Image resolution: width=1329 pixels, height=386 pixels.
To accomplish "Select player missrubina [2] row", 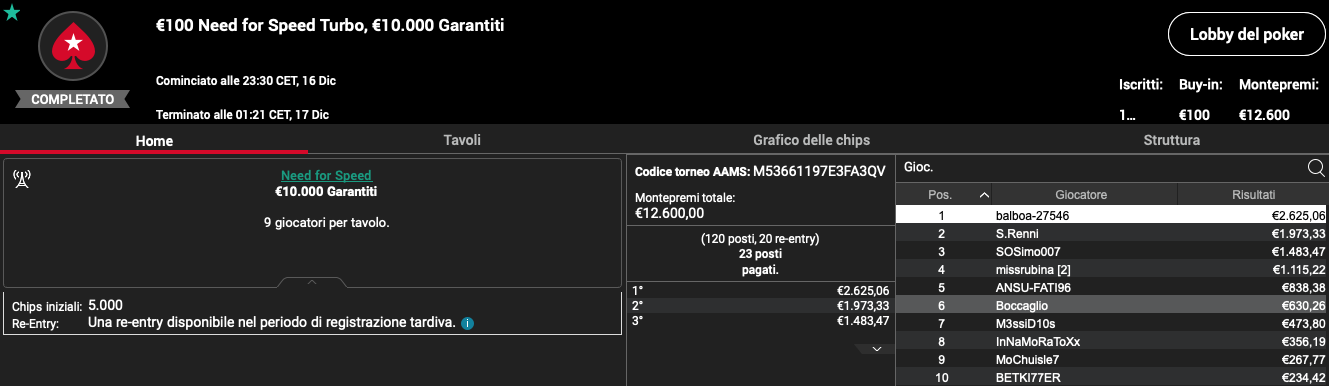I will coord(1112,269).
